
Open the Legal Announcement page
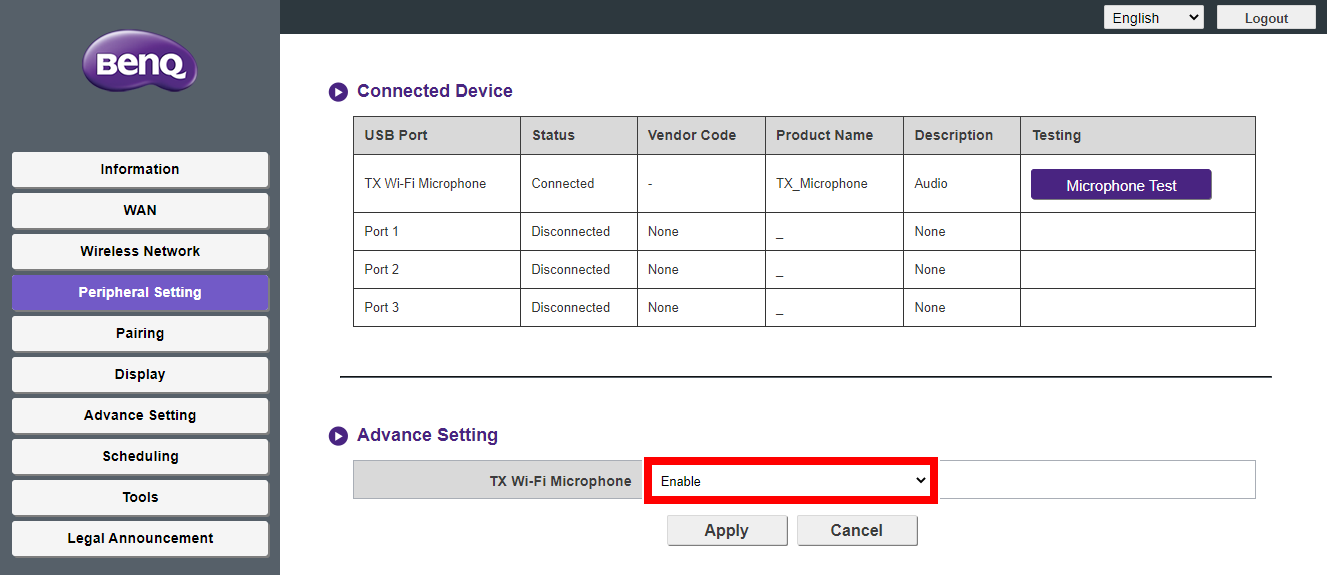point(140,538)
